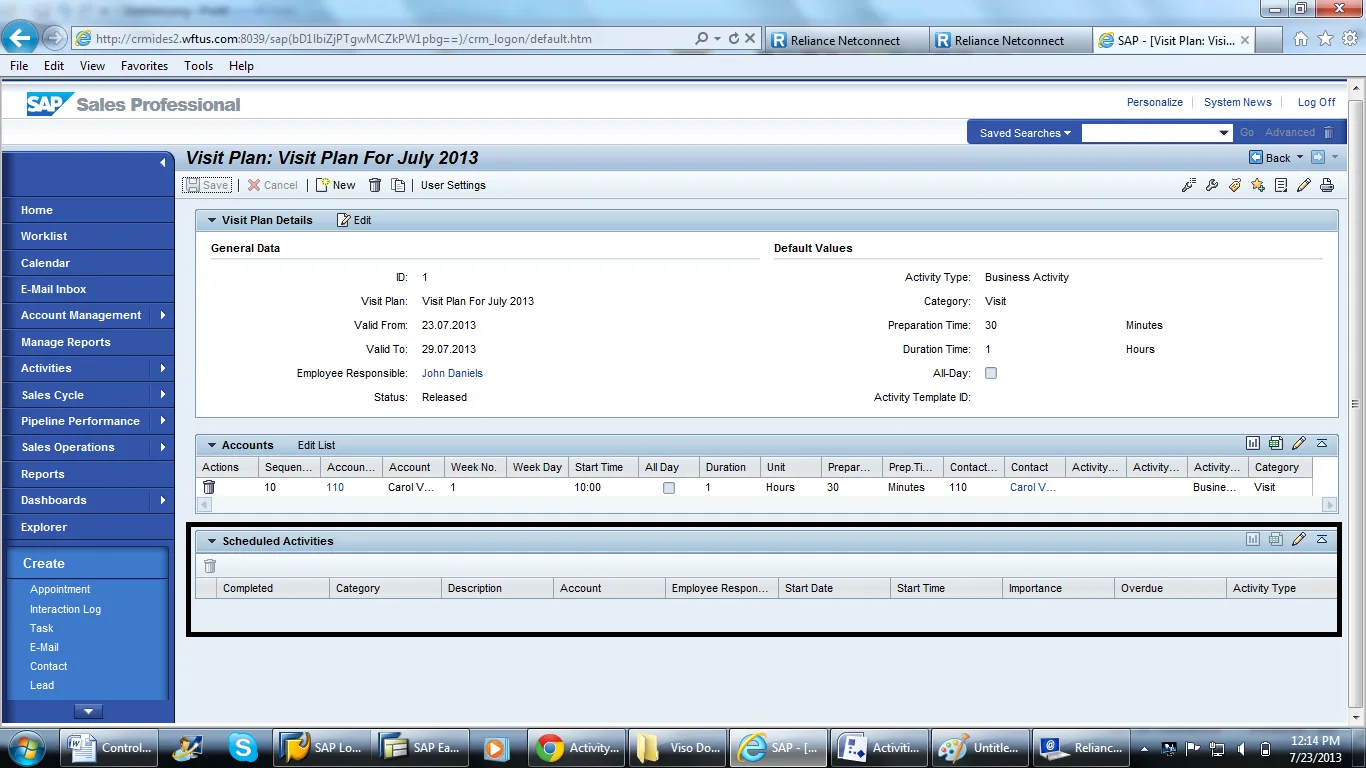Click the Log Off link
This screenshot has height=768, width=1366.
click(x=1316, y=102)
